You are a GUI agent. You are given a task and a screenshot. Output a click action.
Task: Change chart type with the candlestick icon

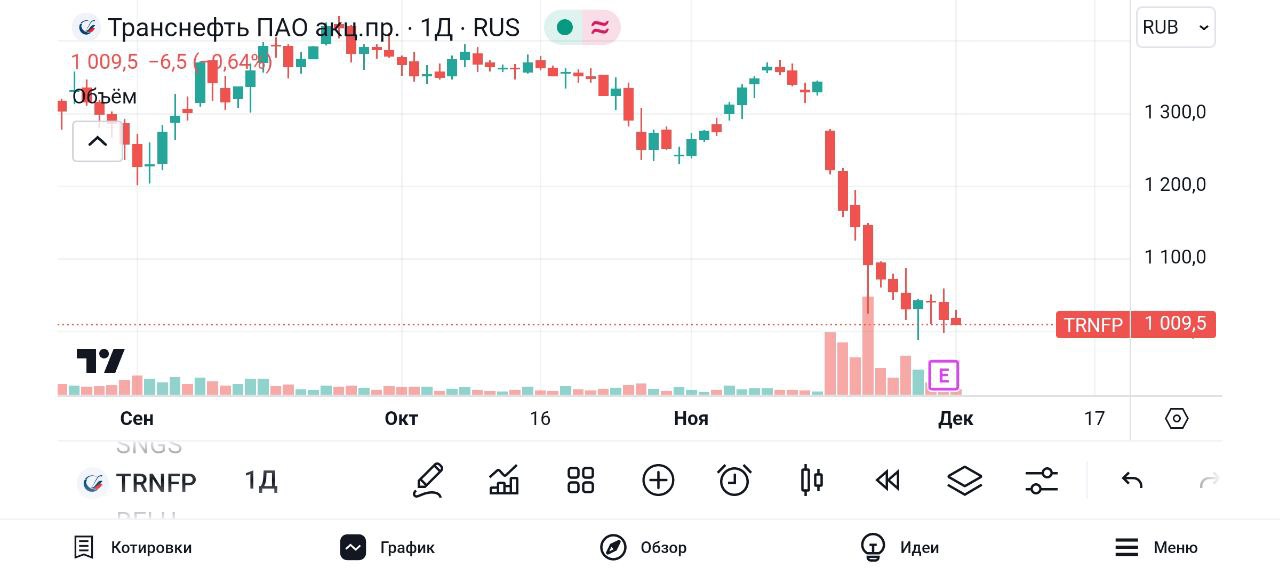point(811,481)
